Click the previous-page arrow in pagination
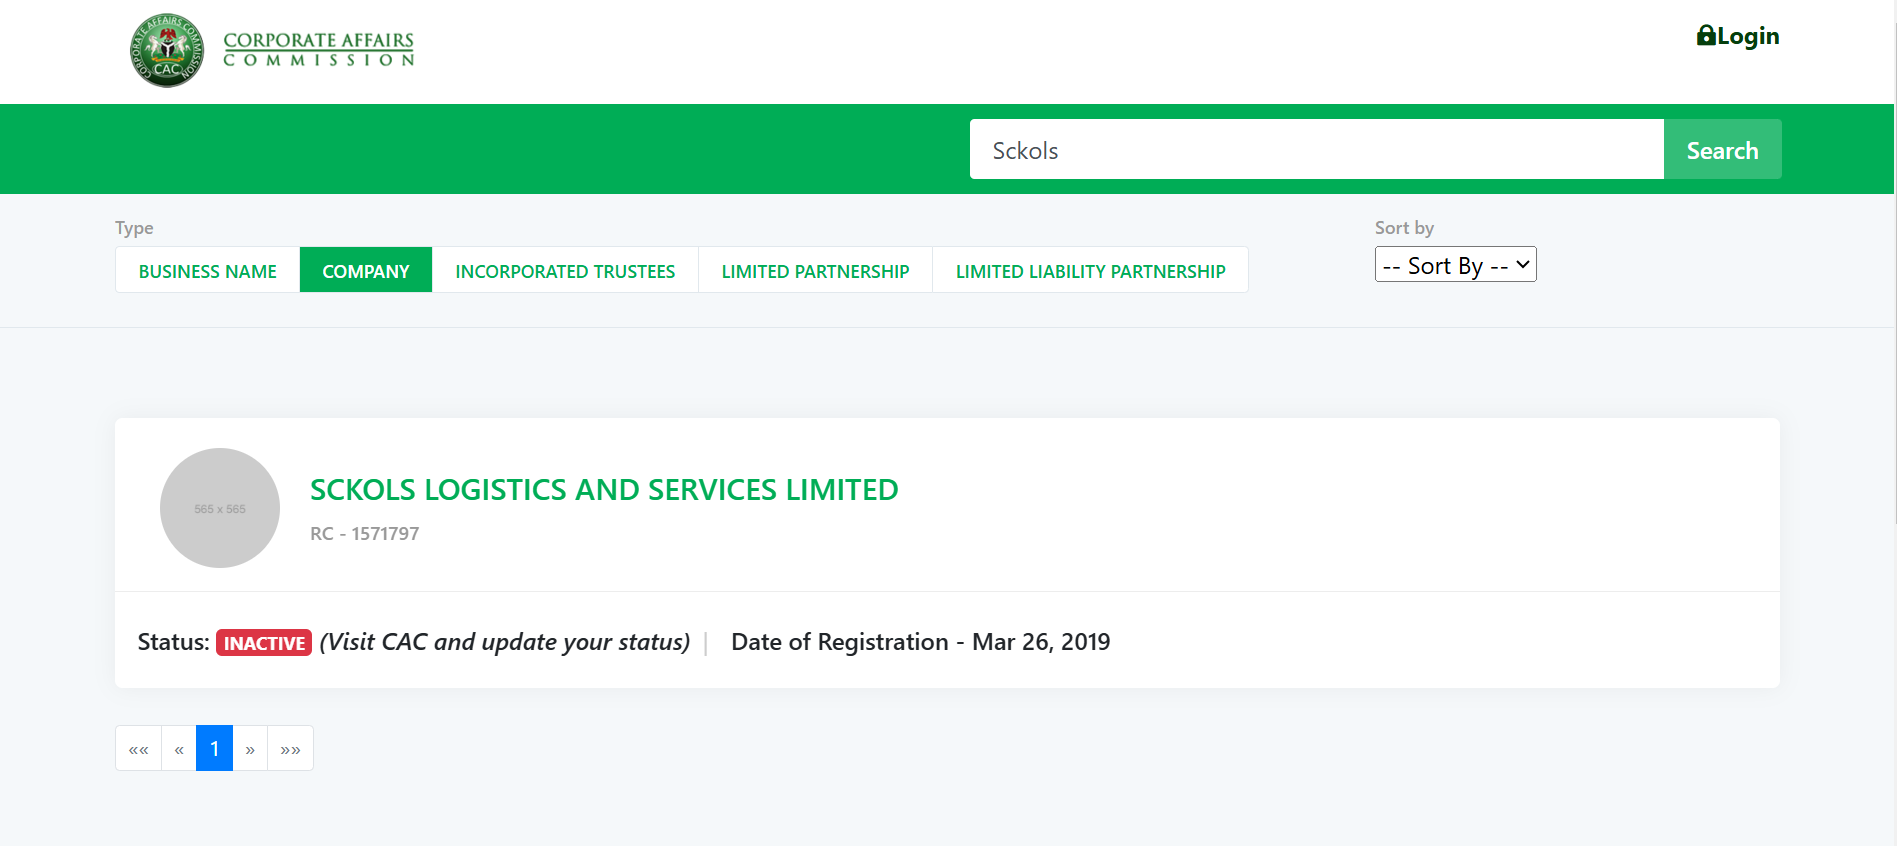The image size is (1897, 846). 178,748
